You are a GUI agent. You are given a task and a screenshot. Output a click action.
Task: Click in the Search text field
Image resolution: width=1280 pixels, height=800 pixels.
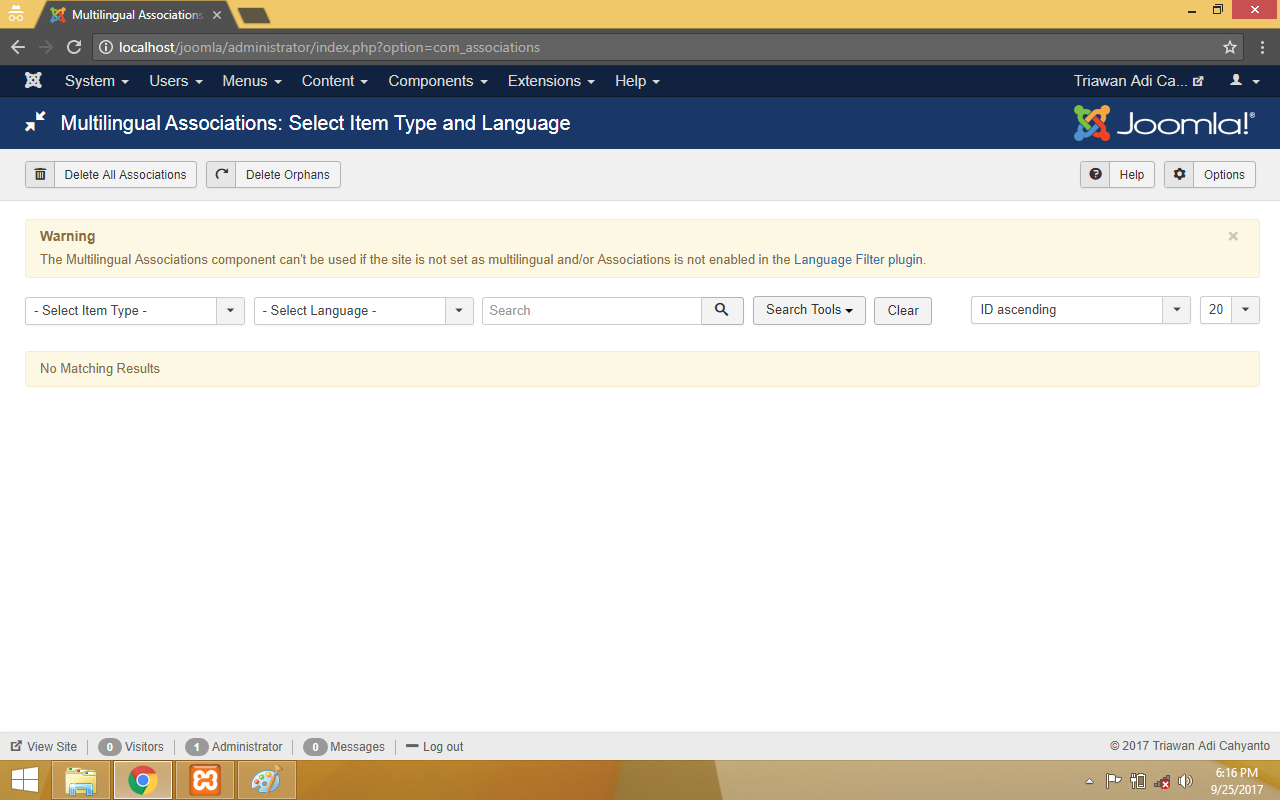point(592,311)
